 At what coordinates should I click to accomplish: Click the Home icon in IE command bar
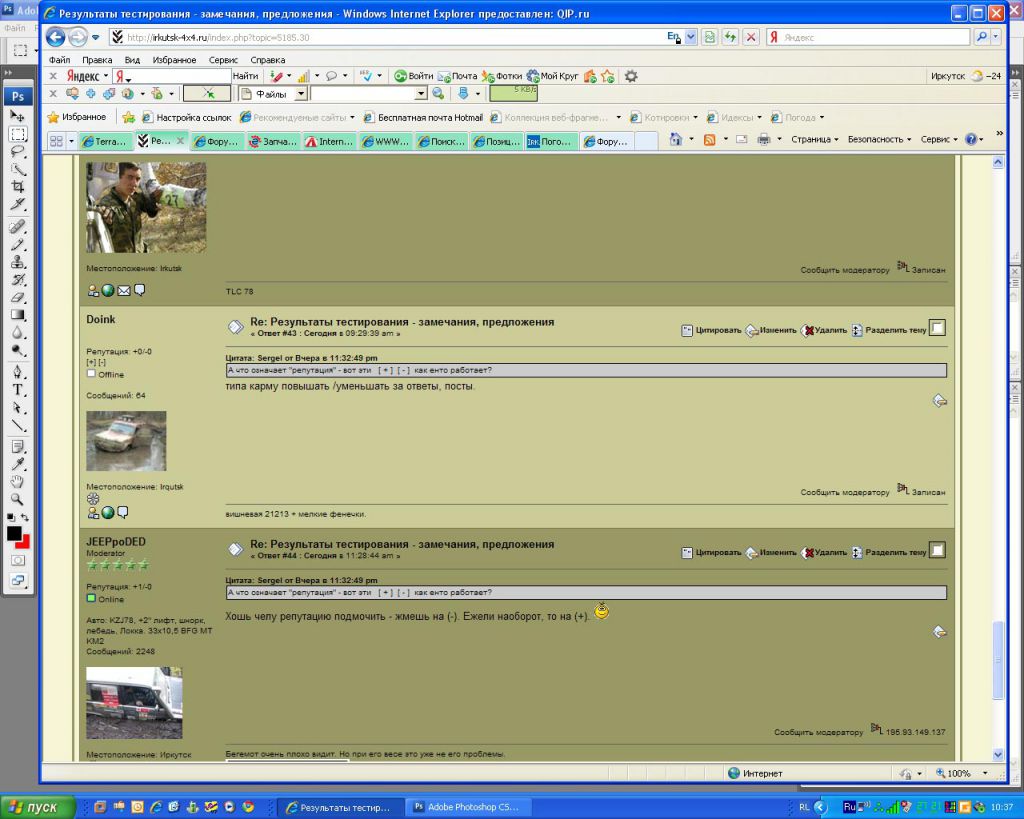(677, 140)
